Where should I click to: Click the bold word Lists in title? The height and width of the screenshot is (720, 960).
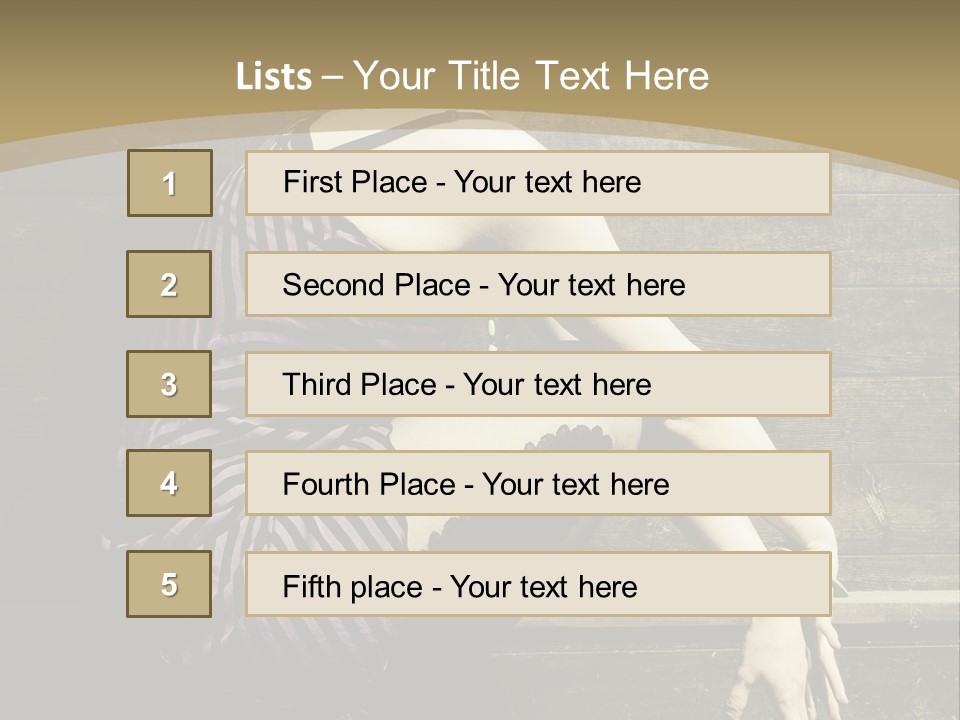[x=274, y=76]
